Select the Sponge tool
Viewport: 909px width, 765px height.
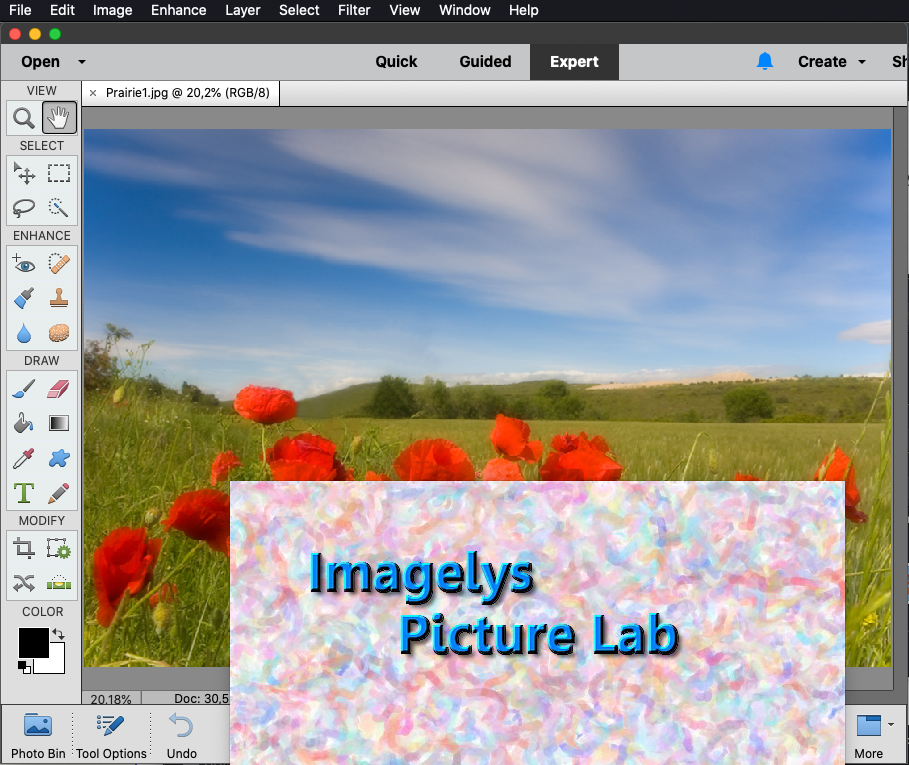click(x=59, y=333)
